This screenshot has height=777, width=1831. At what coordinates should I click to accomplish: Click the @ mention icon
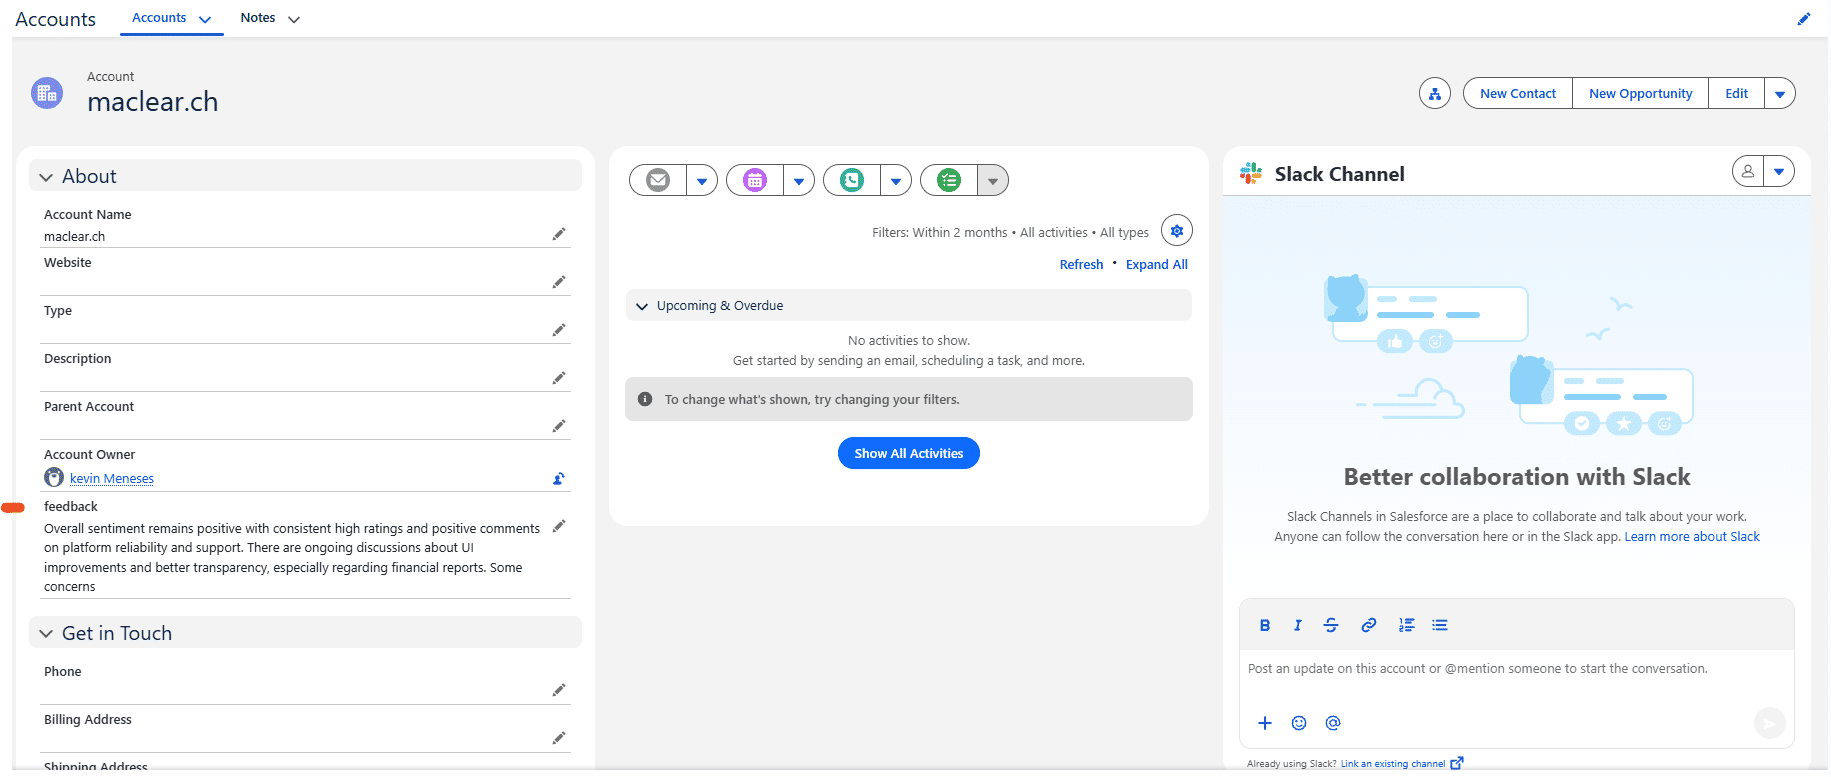tap(1333, 723)
